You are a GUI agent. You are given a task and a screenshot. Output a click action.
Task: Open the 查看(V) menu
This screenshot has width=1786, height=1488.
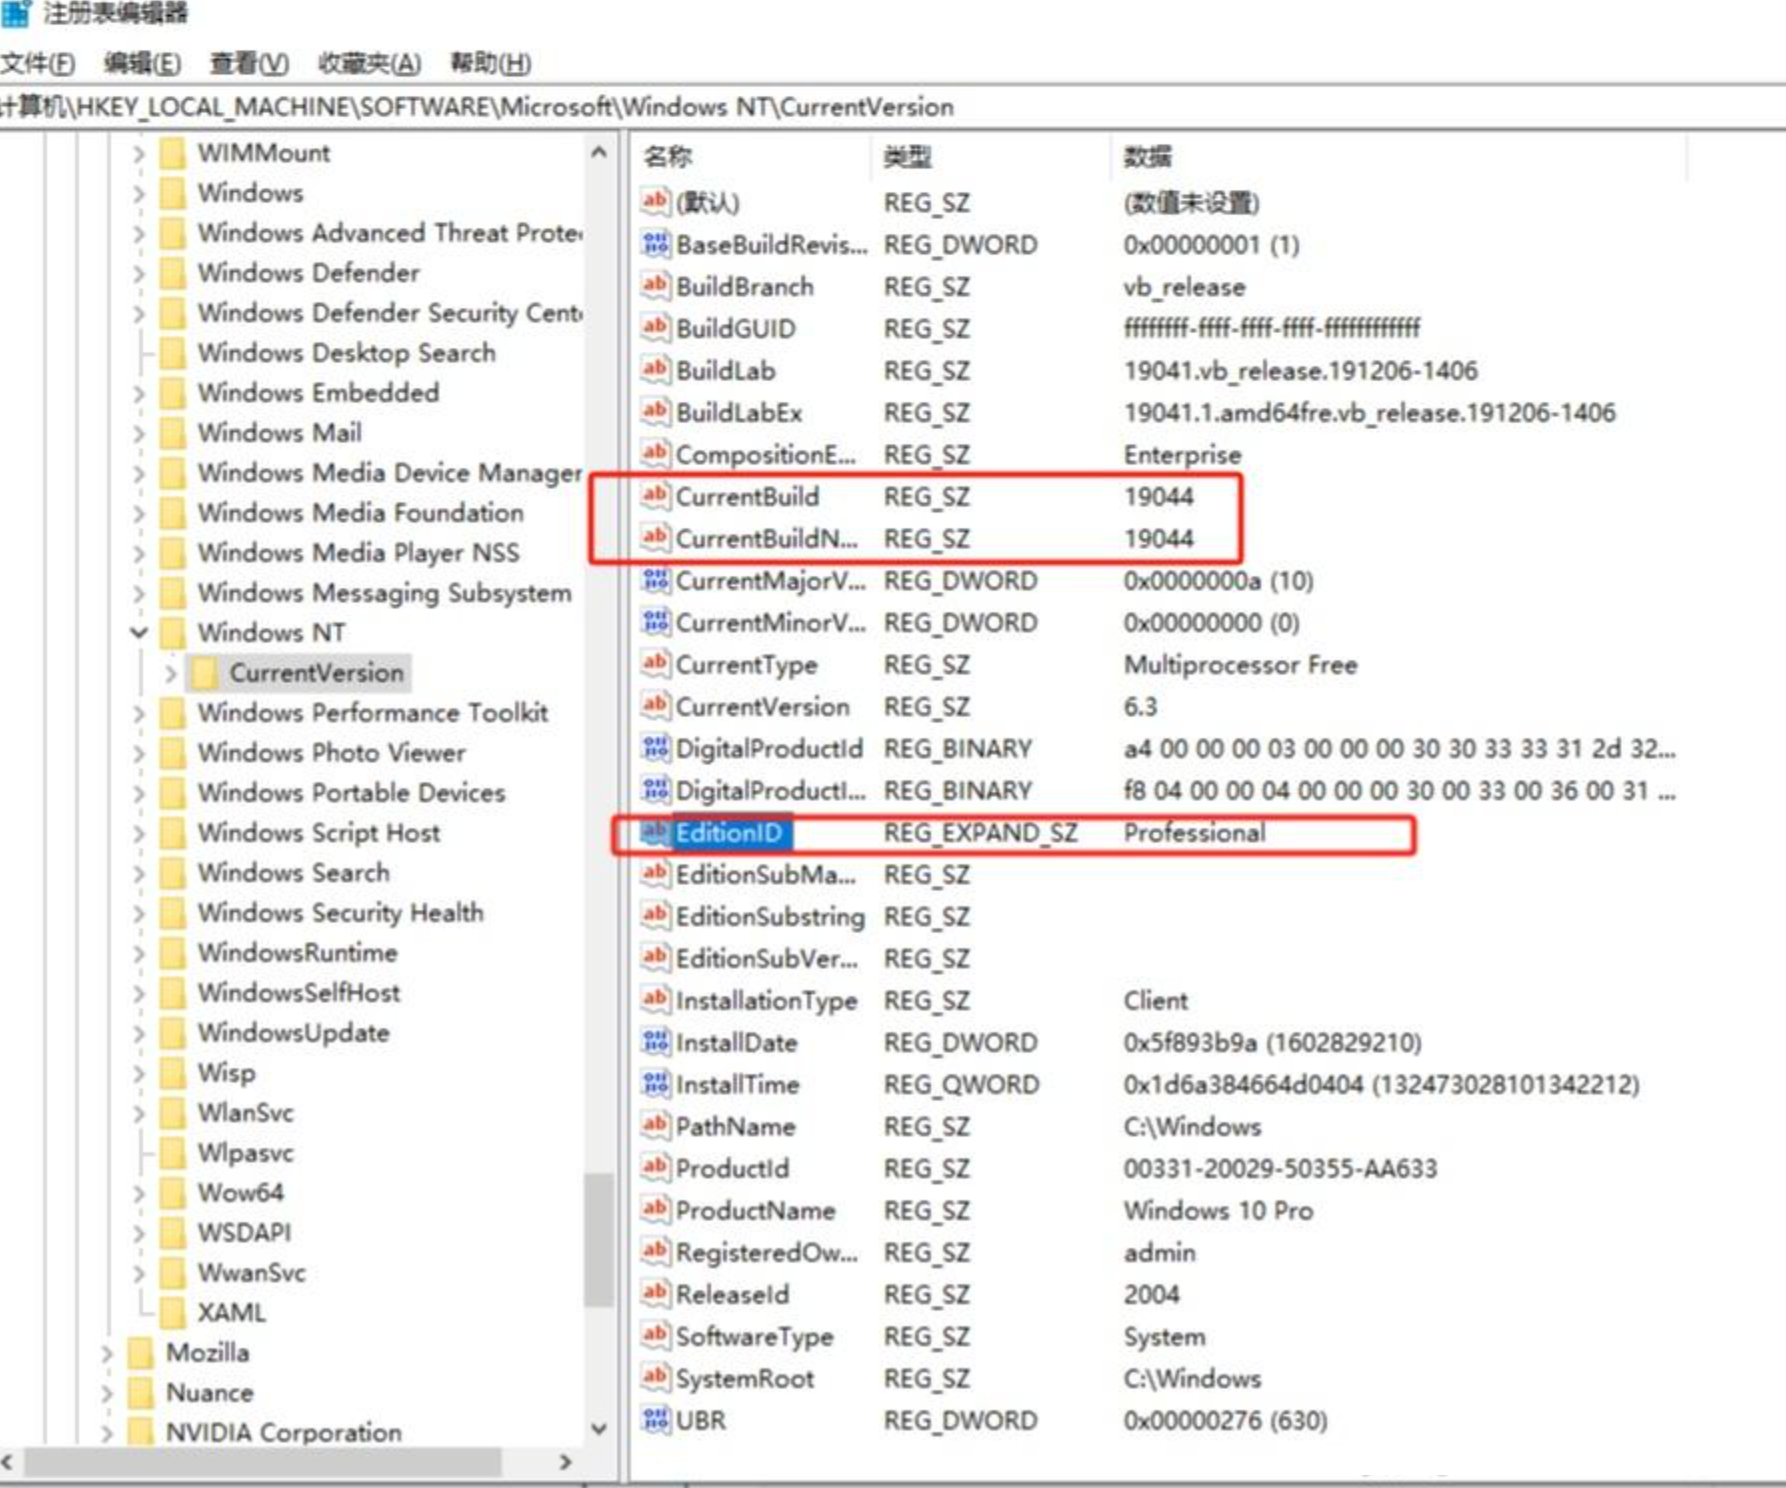(x=249, y=63)
